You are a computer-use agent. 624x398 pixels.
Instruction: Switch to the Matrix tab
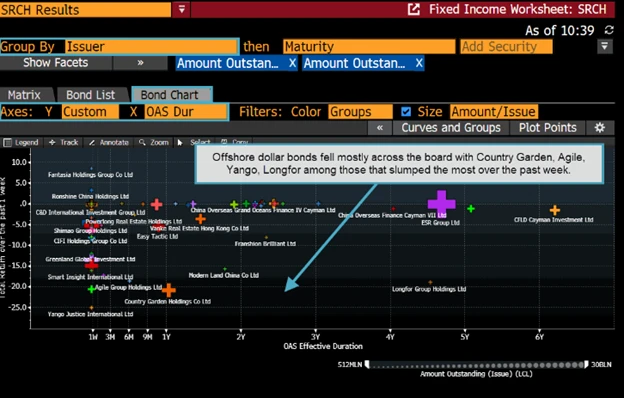pos(25,95)
